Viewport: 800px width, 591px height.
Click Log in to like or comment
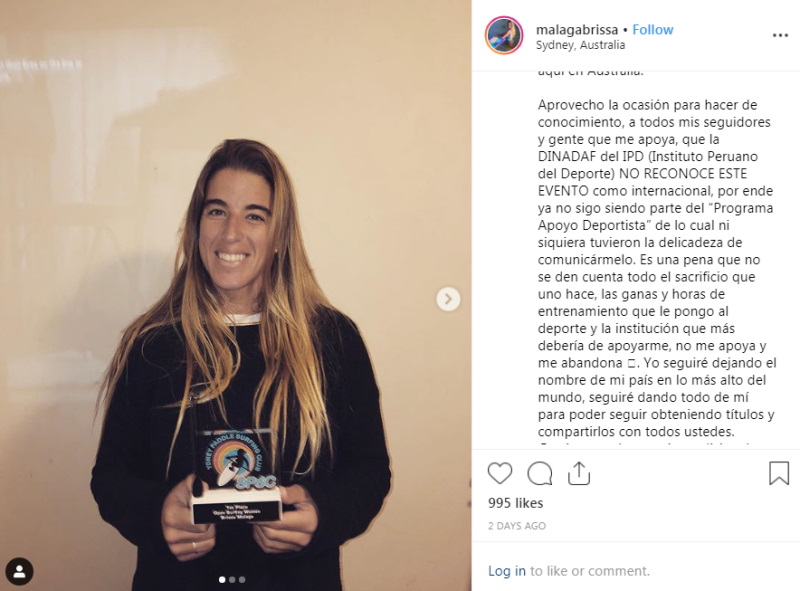506,571
